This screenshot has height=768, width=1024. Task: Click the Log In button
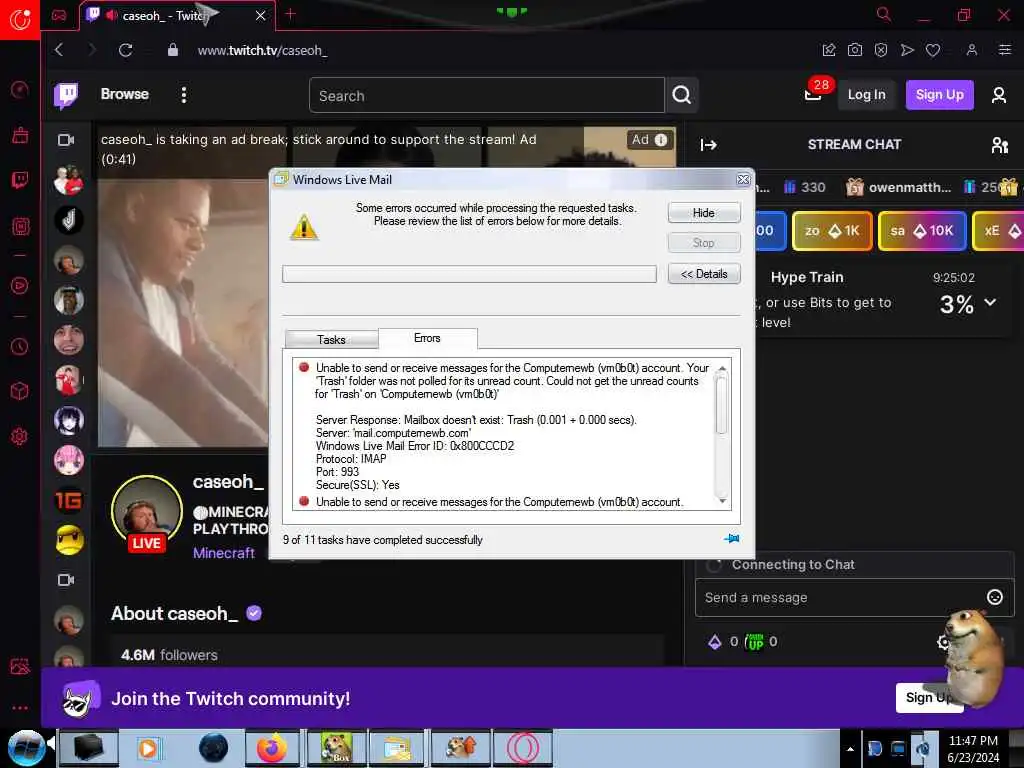coord(867,95)
